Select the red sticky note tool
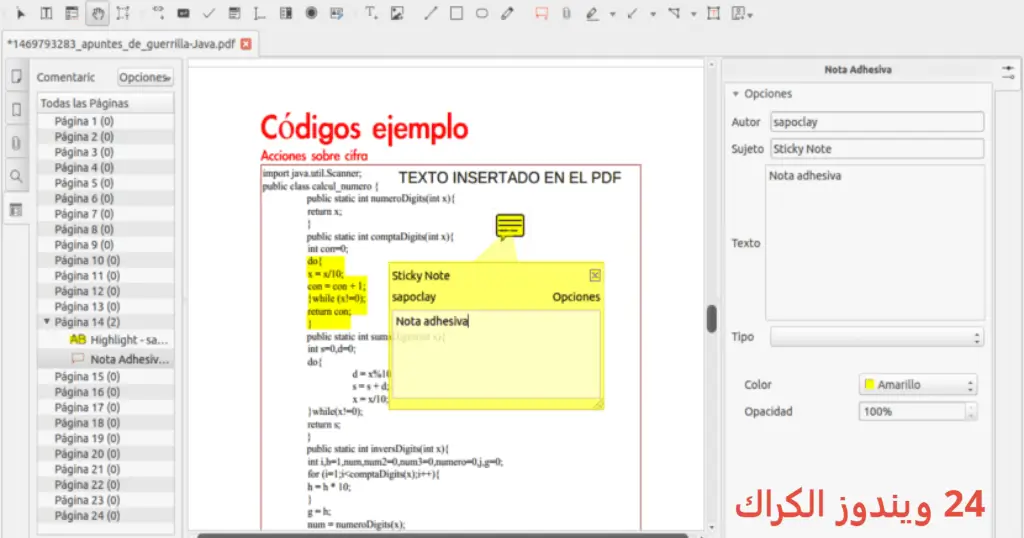 point(541,13)
